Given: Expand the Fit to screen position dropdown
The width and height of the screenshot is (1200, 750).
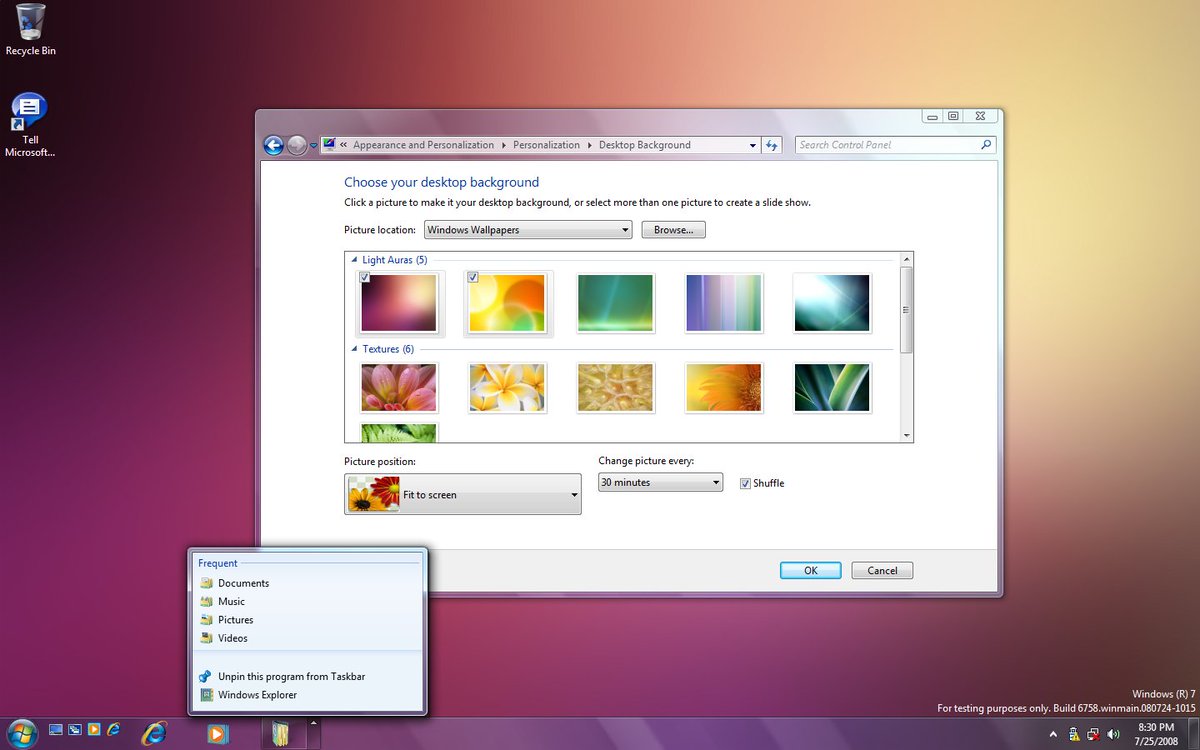Looking at the screenshot, I should coord(463,494).
